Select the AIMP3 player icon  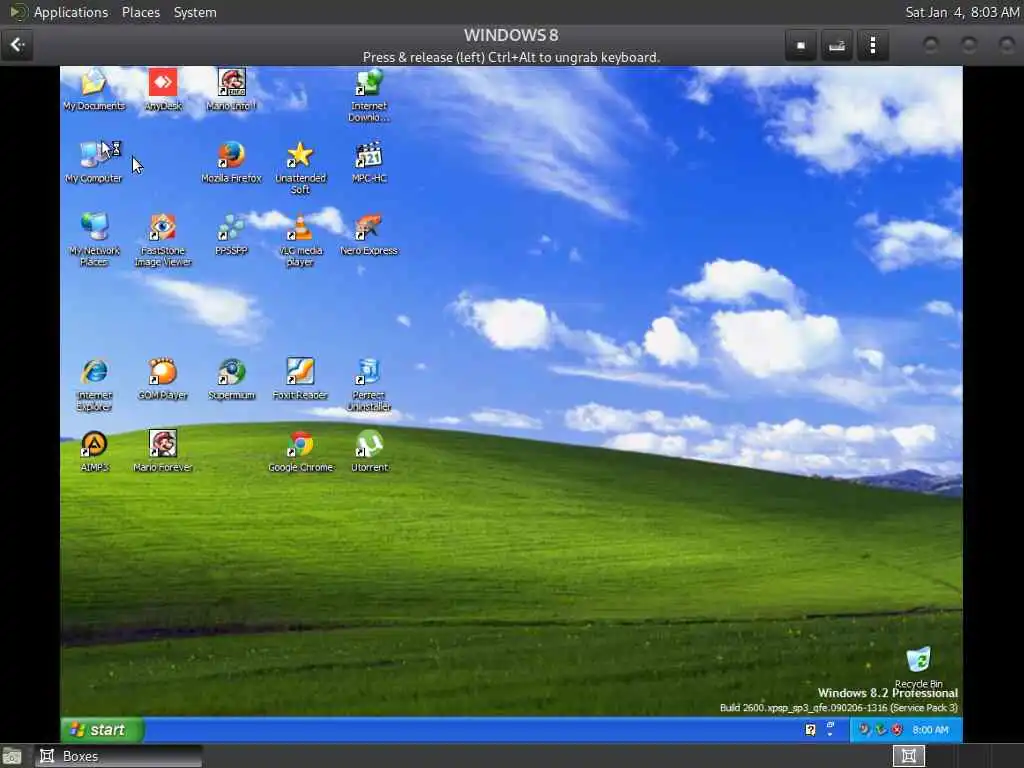(x=94, y=451)
